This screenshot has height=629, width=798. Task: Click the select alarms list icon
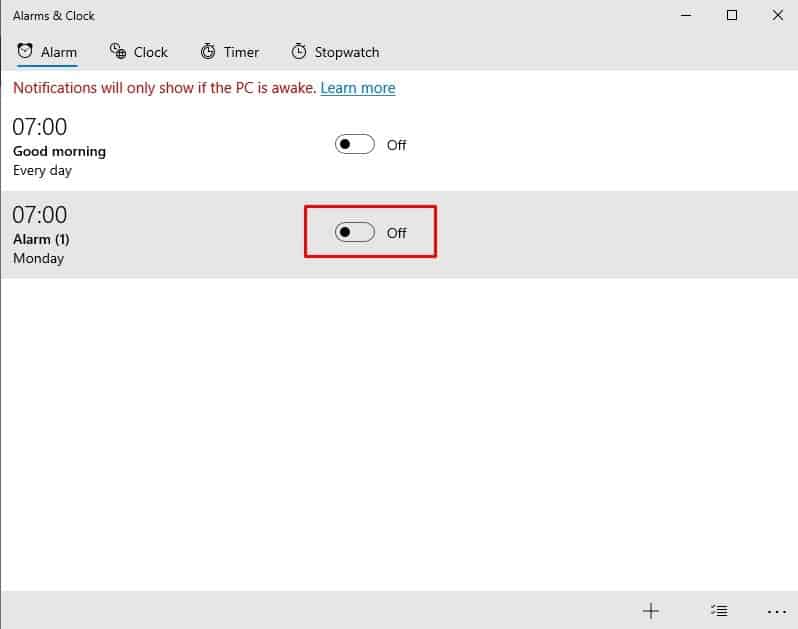(719, 610)
